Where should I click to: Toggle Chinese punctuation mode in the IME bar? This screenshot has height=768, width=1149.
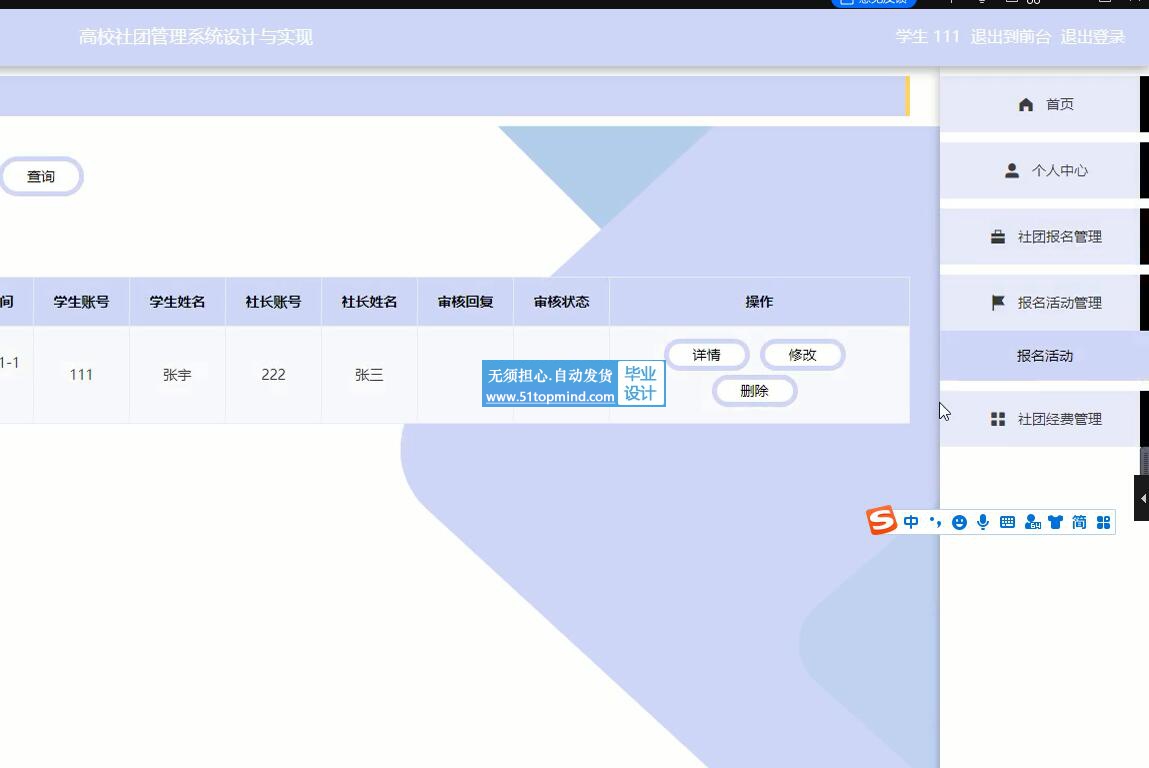pyautogui.click(x=935, y=522)
